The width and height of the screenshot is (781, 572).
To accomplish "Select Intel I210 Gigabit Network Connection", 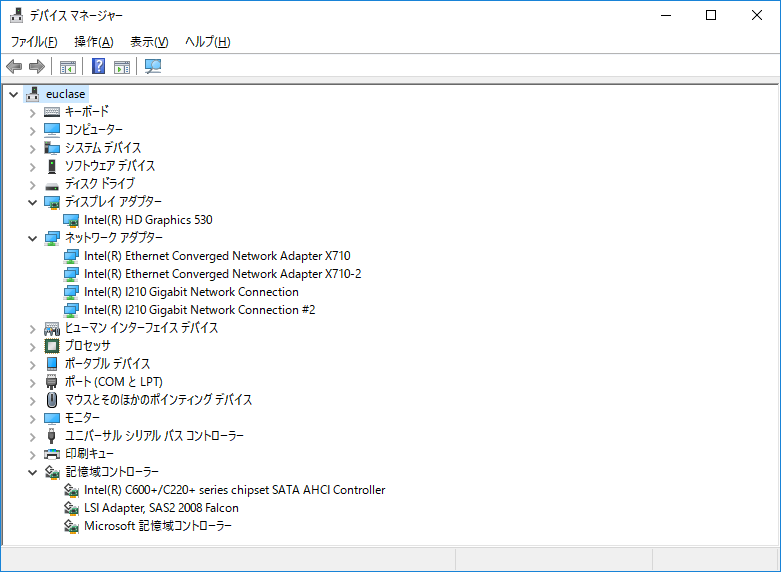I will (x=191, y=291).
